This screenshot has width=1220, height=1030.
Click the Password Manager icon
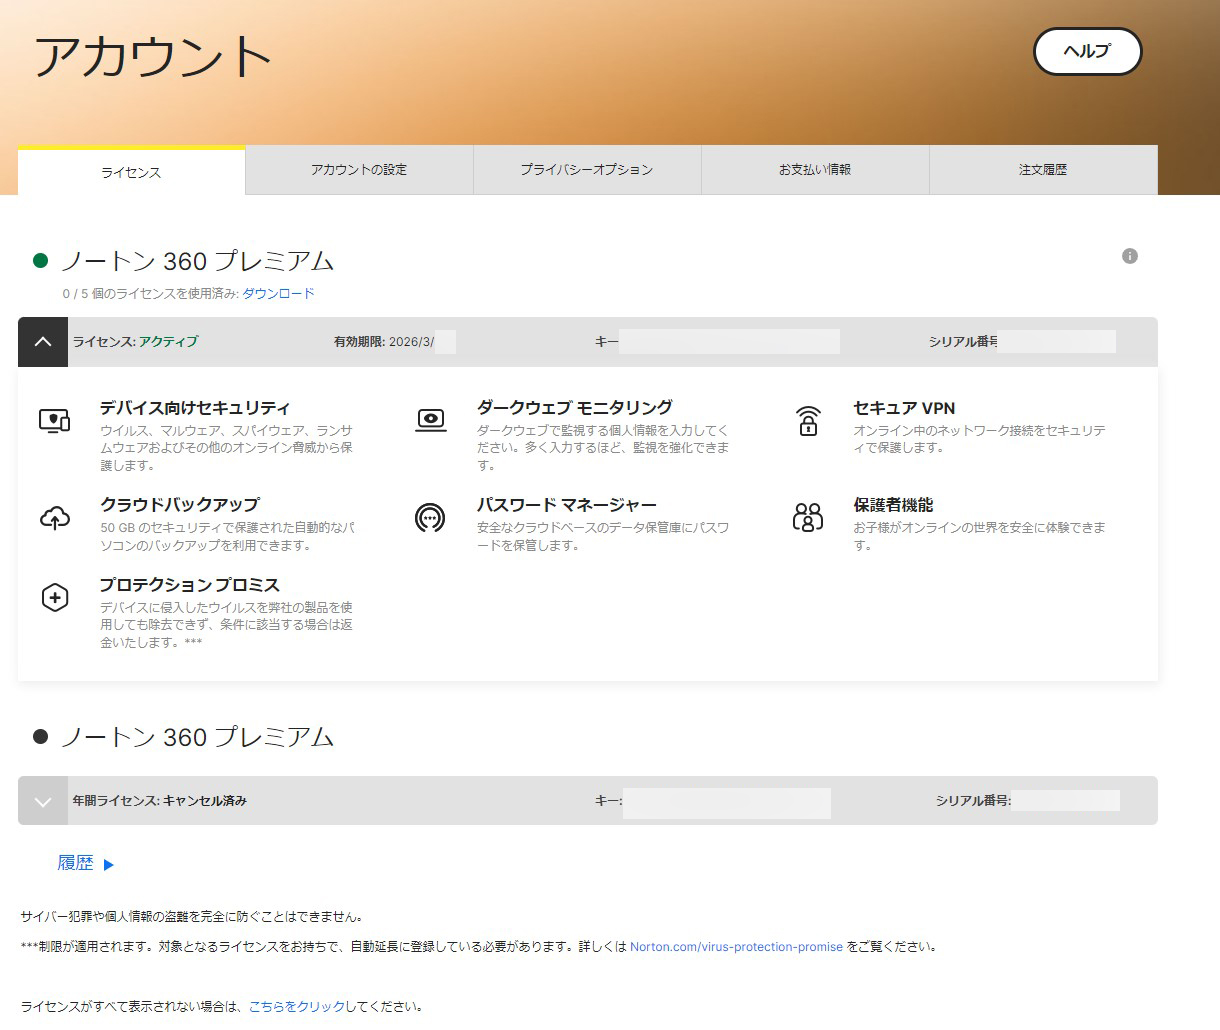(430, 517)
